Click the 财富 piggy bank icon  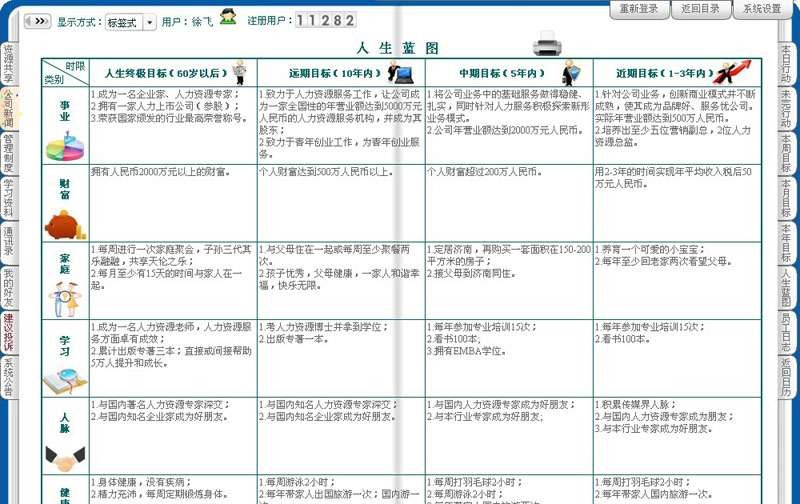pos(65,225)
